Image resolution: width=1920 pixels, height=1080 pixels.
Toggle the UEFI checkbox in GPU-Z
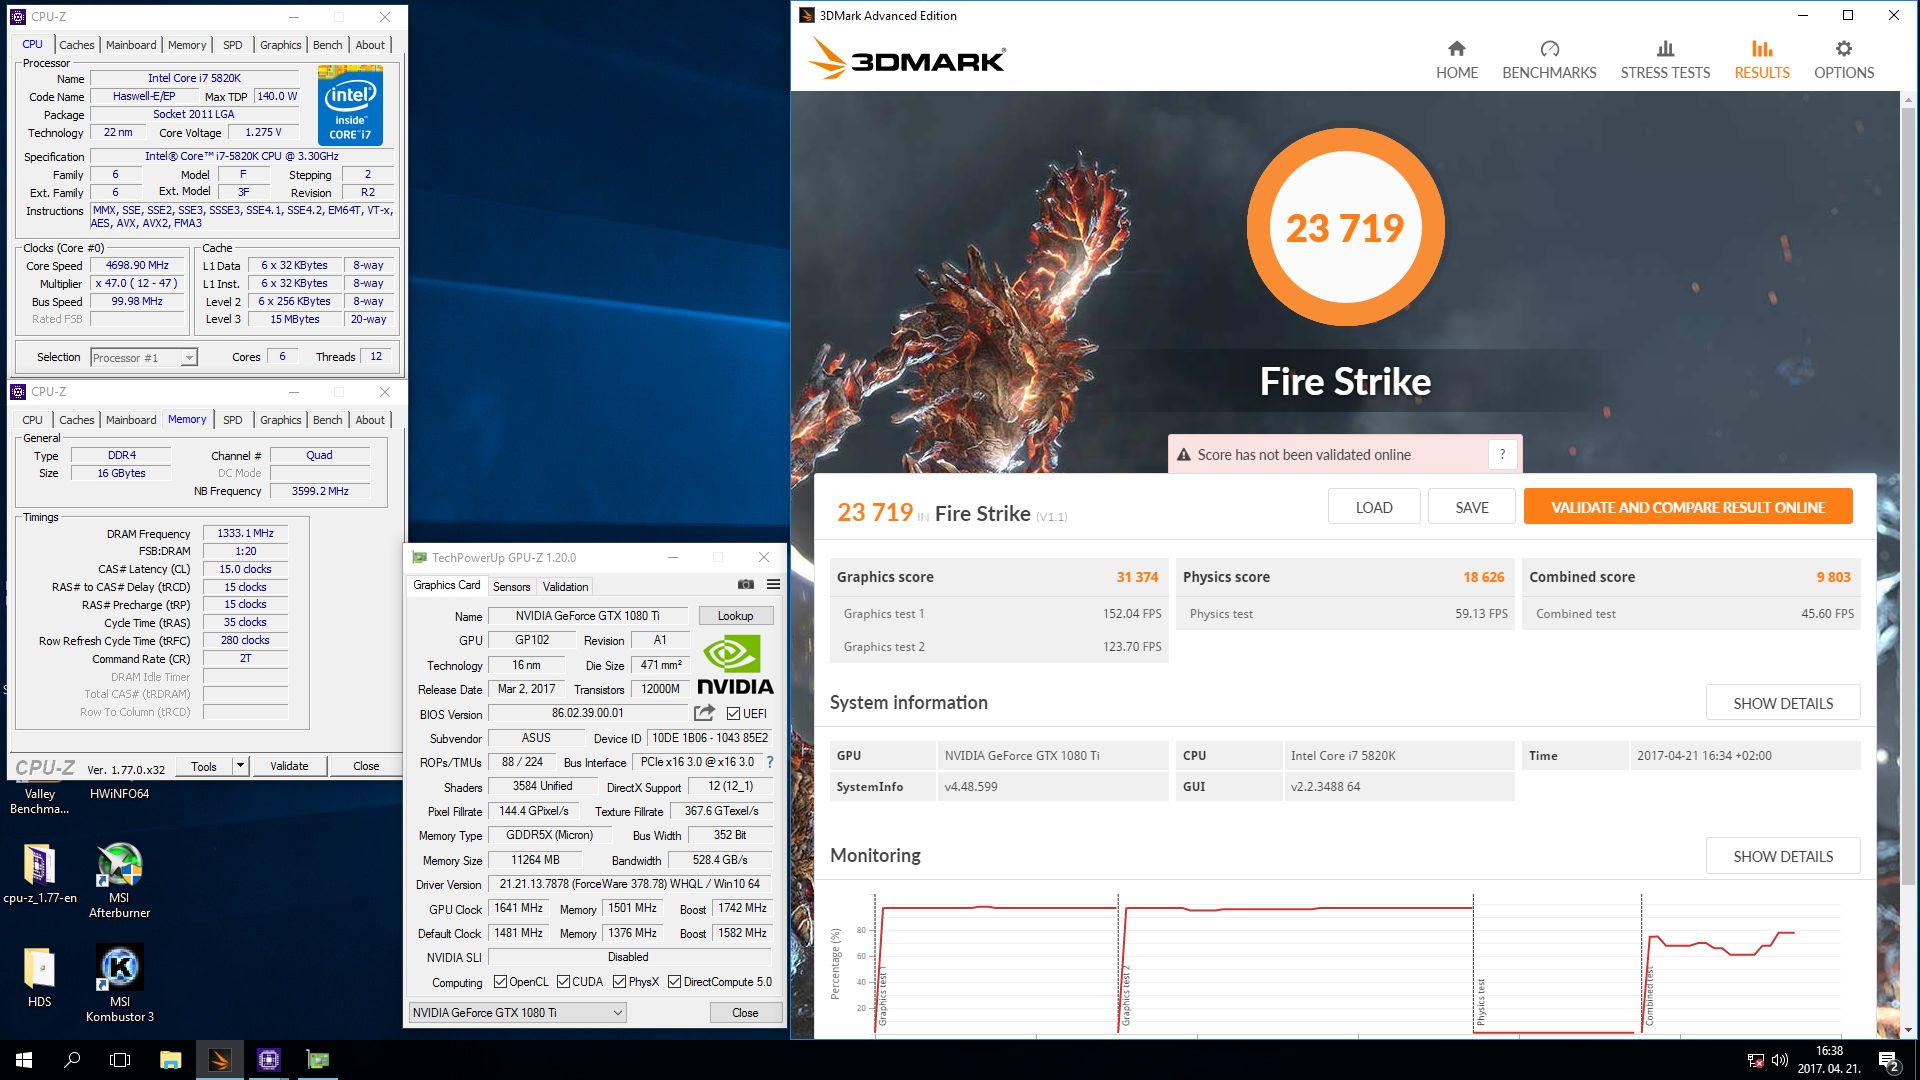[734, 714]
